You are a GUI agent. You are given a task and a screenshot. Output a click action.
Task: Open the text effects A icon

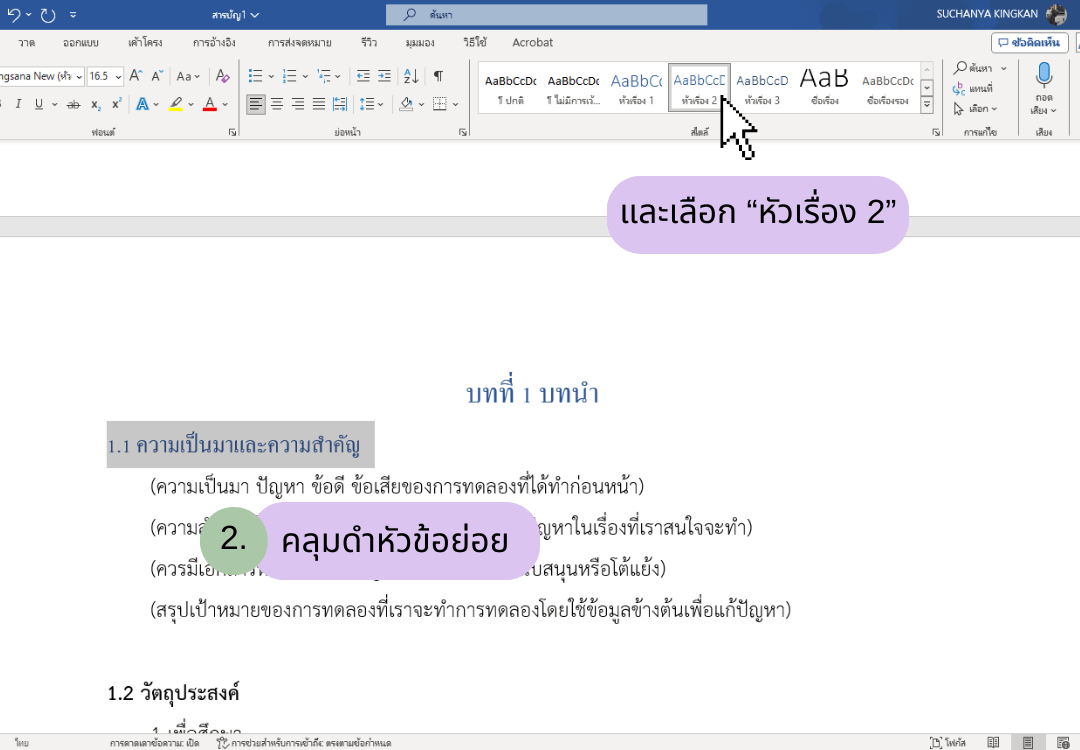(143, 104)
